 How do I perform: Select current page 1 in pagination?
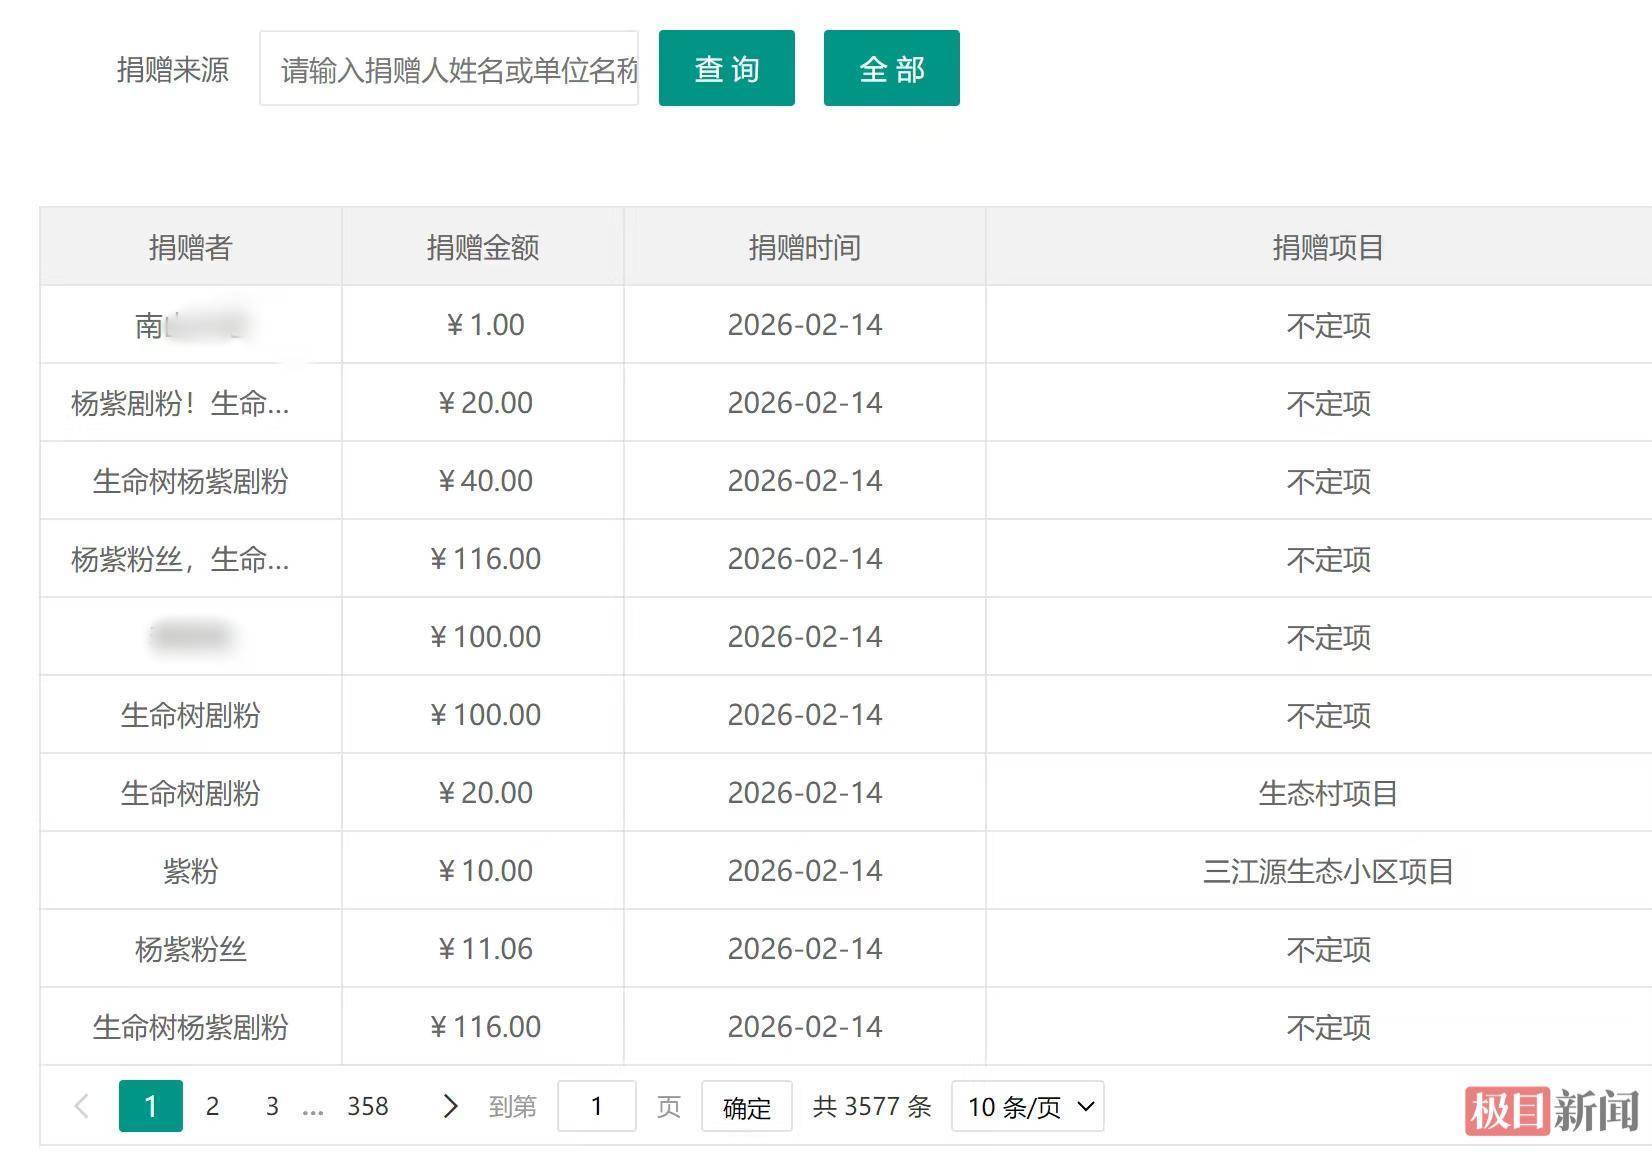150,1106
